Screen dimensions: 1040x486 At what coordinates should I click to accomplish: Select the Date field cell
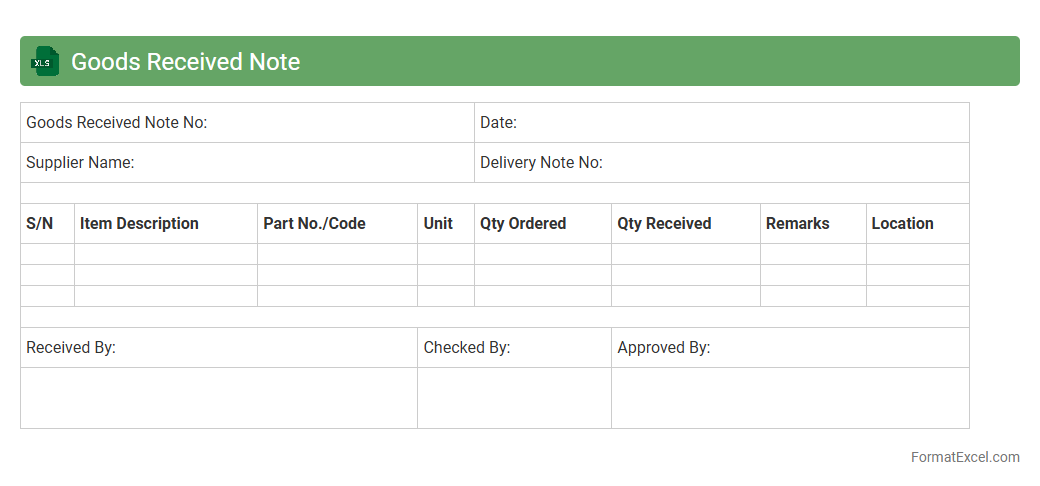[721, 123]
